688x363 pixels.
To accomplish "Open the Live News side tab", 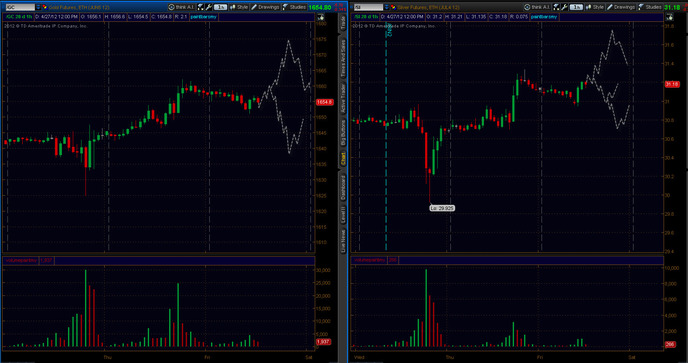I will pos(343,240).
